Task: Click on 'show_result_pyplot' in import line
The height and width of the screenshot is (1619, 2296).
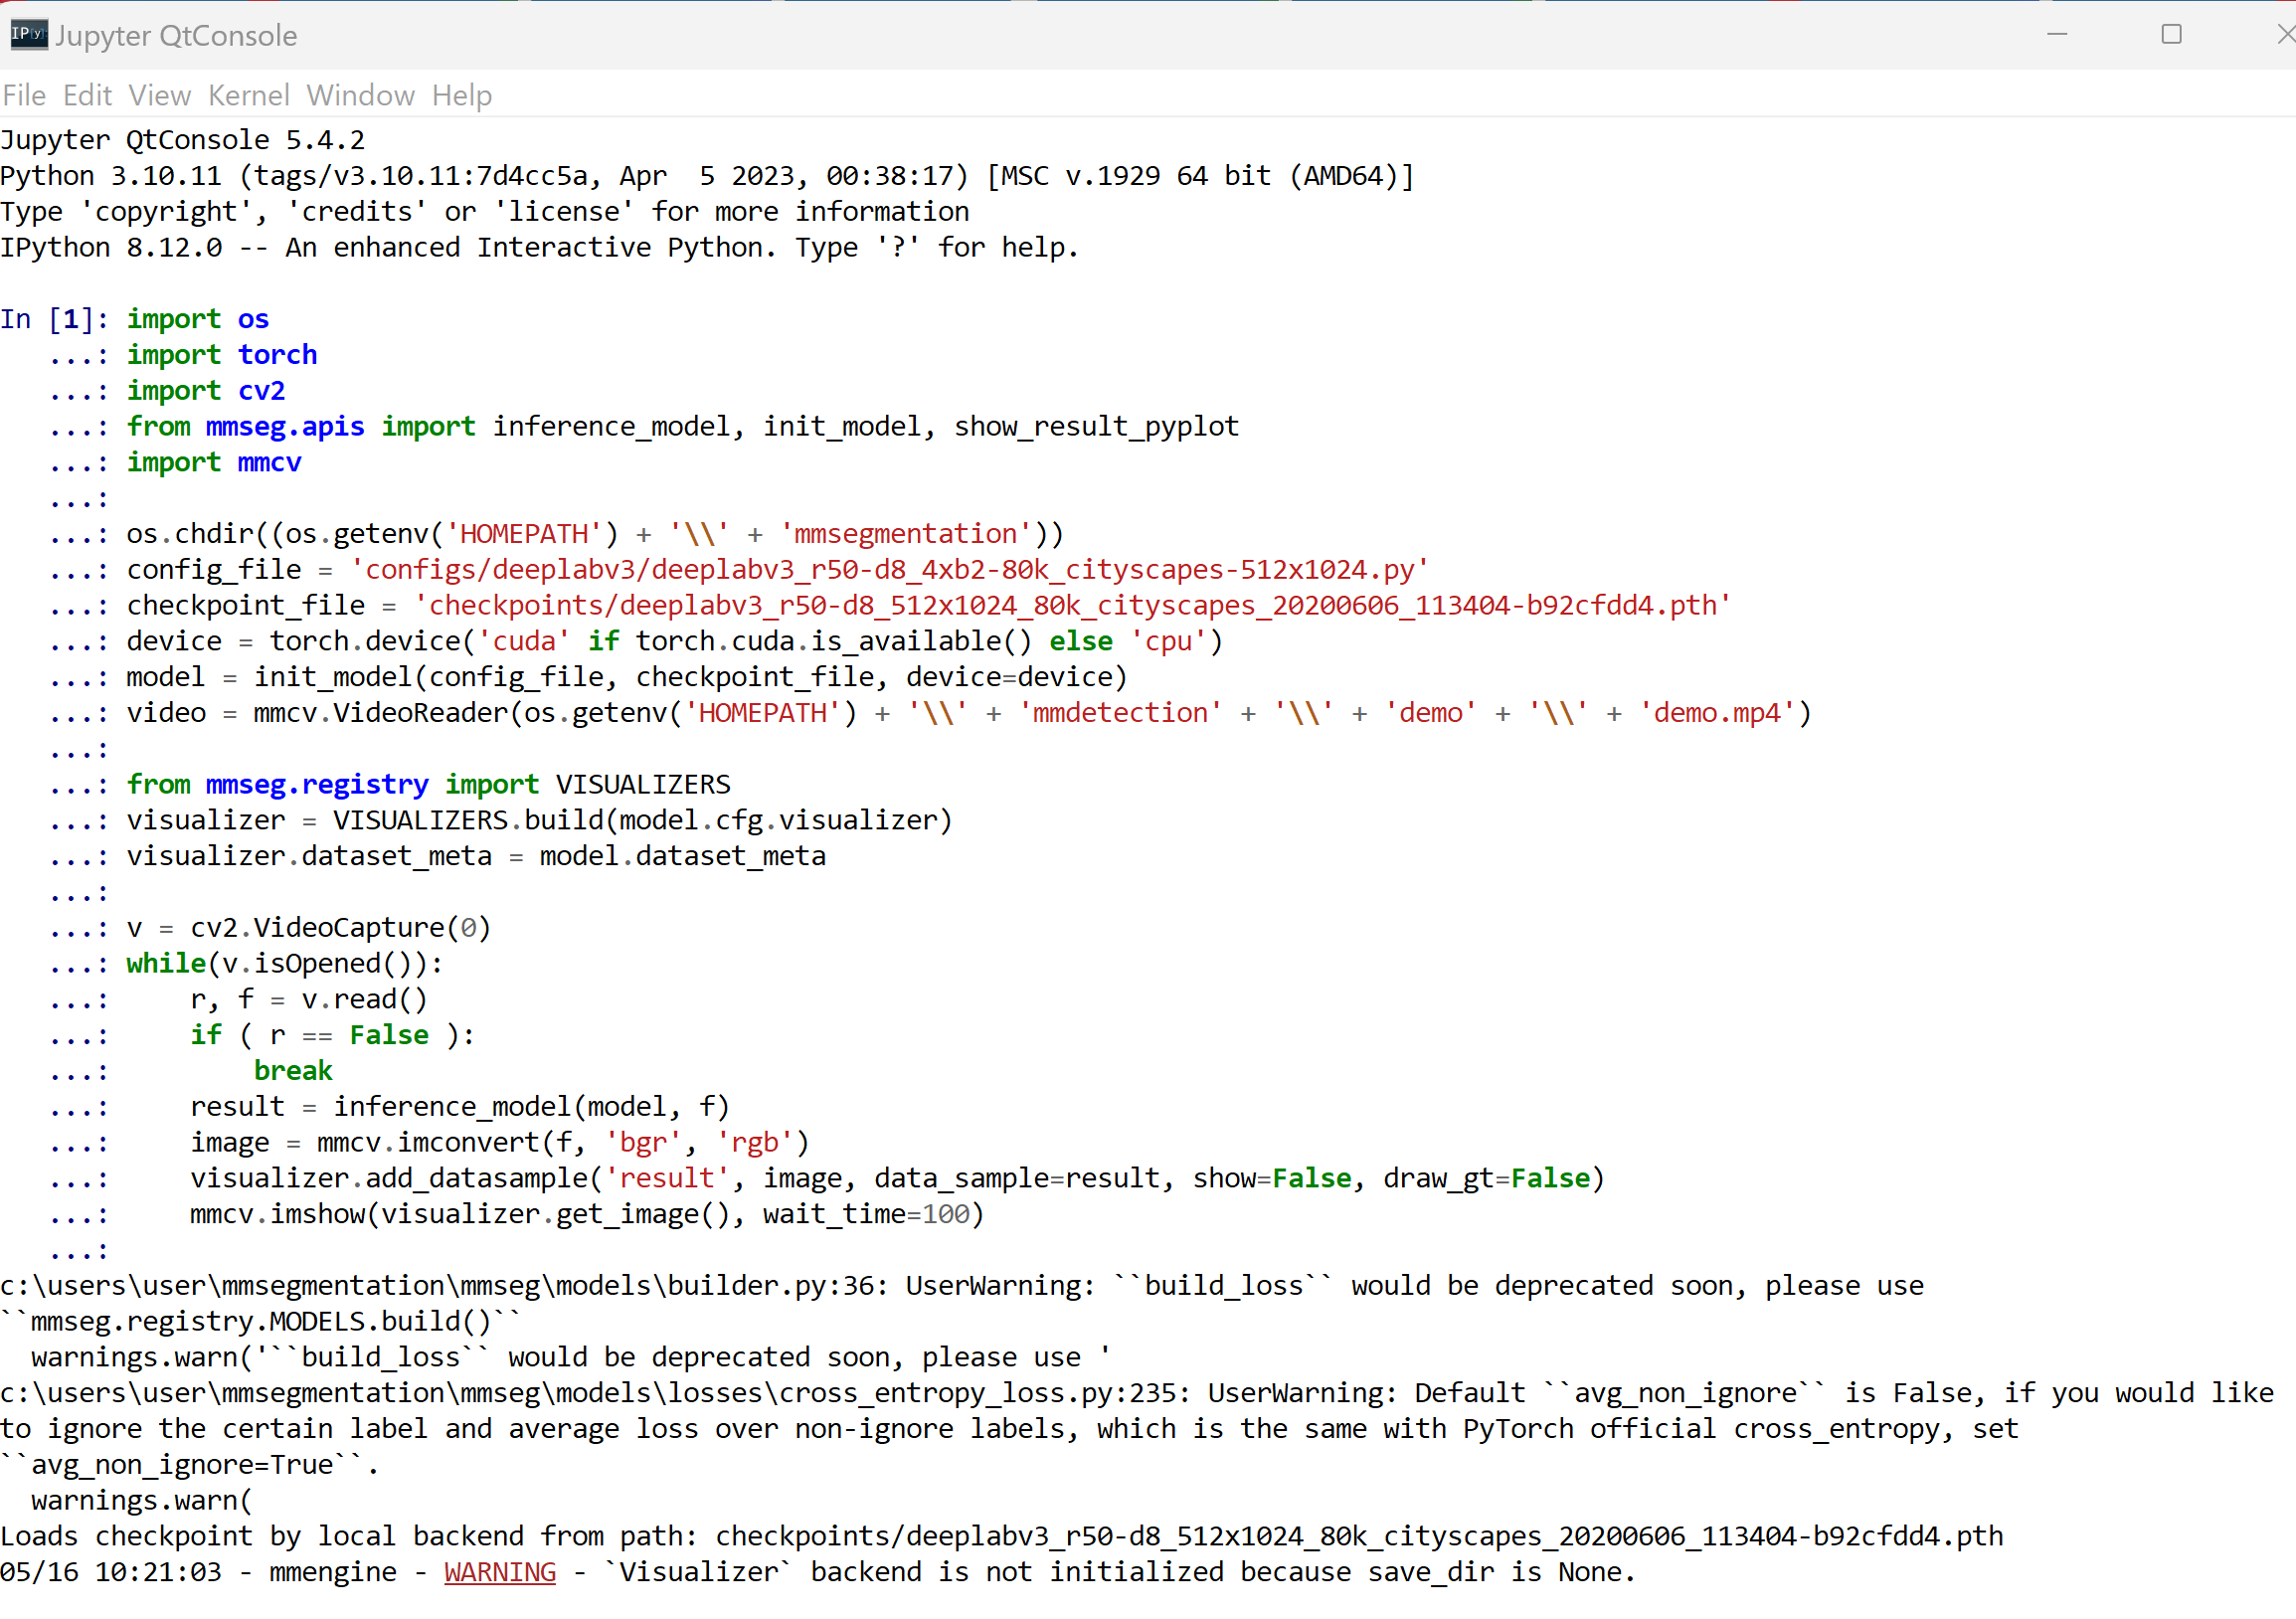Action: 1096,427
